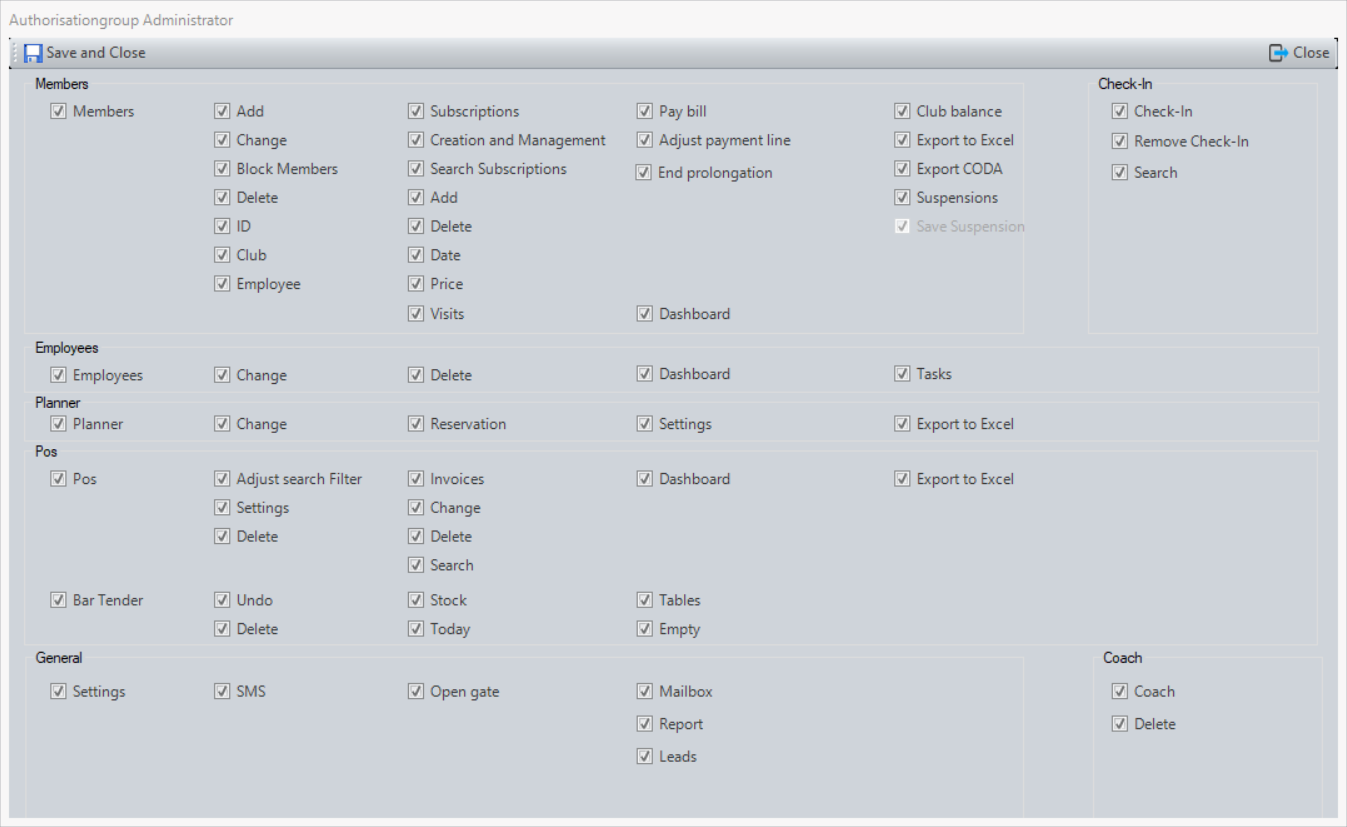Uncheck Creation and Management checkbox

click(x=416, y=140)
